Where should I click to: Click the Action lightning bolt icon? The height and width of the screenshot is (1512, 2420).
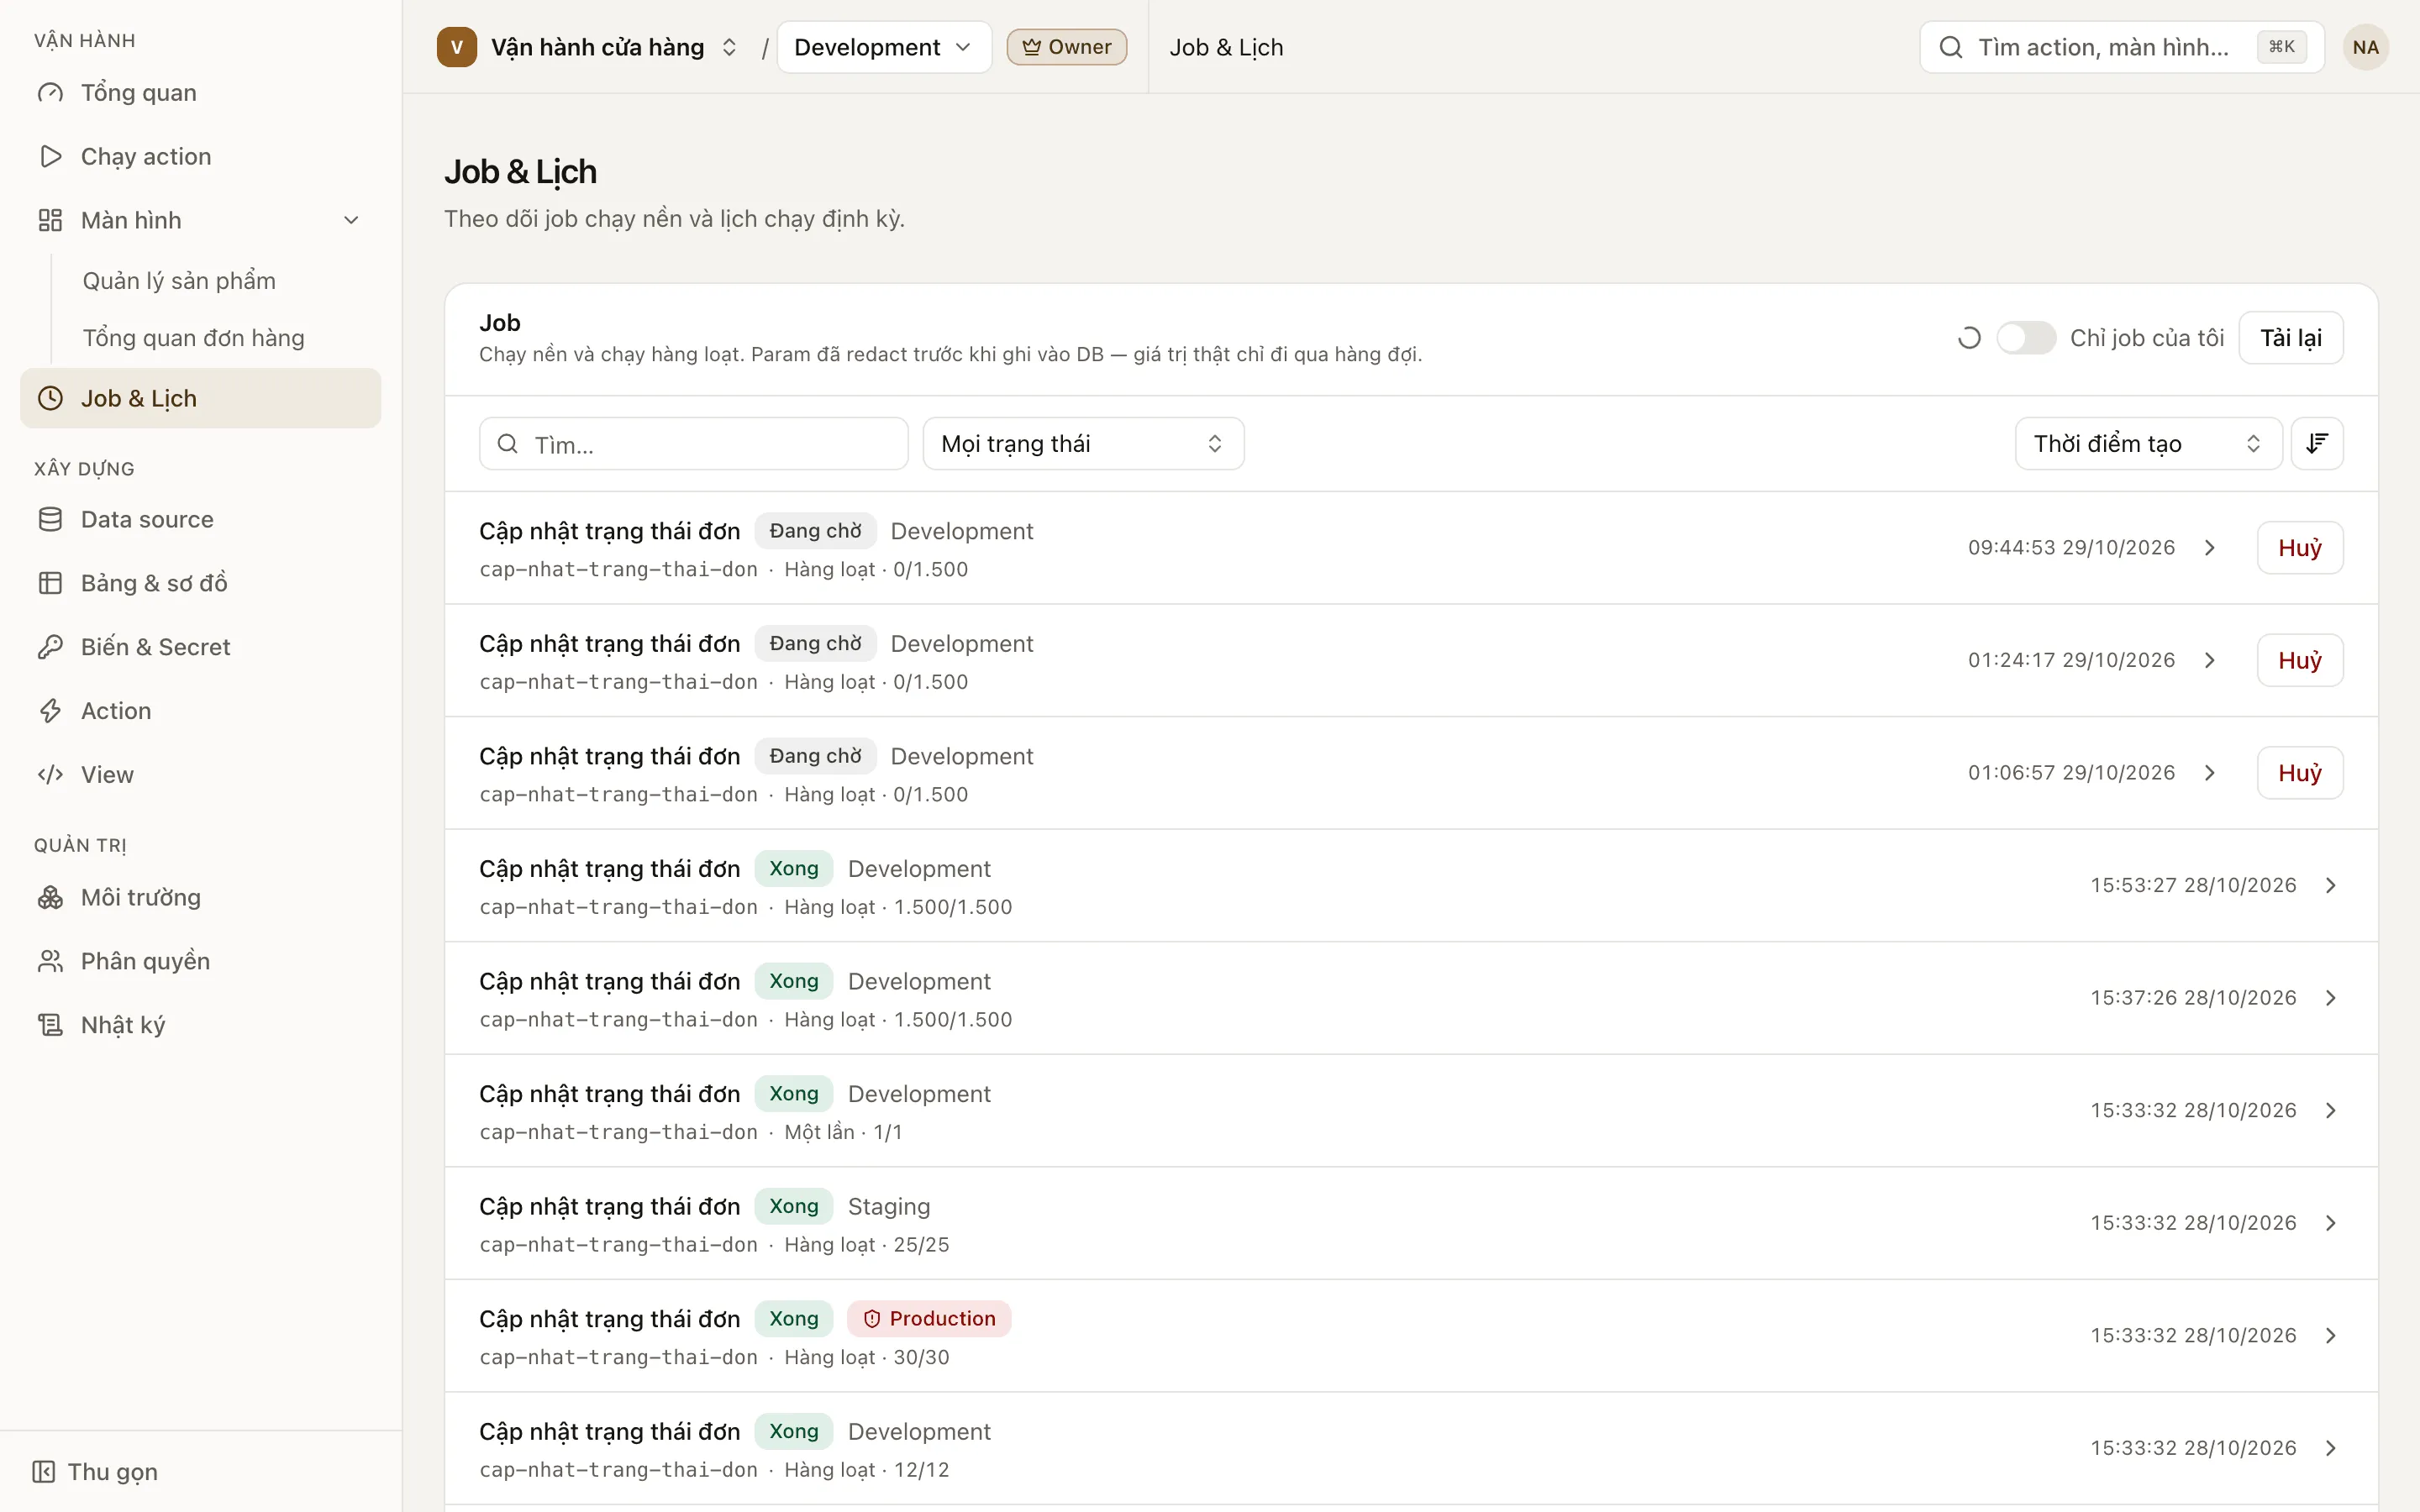click(50, 711)
